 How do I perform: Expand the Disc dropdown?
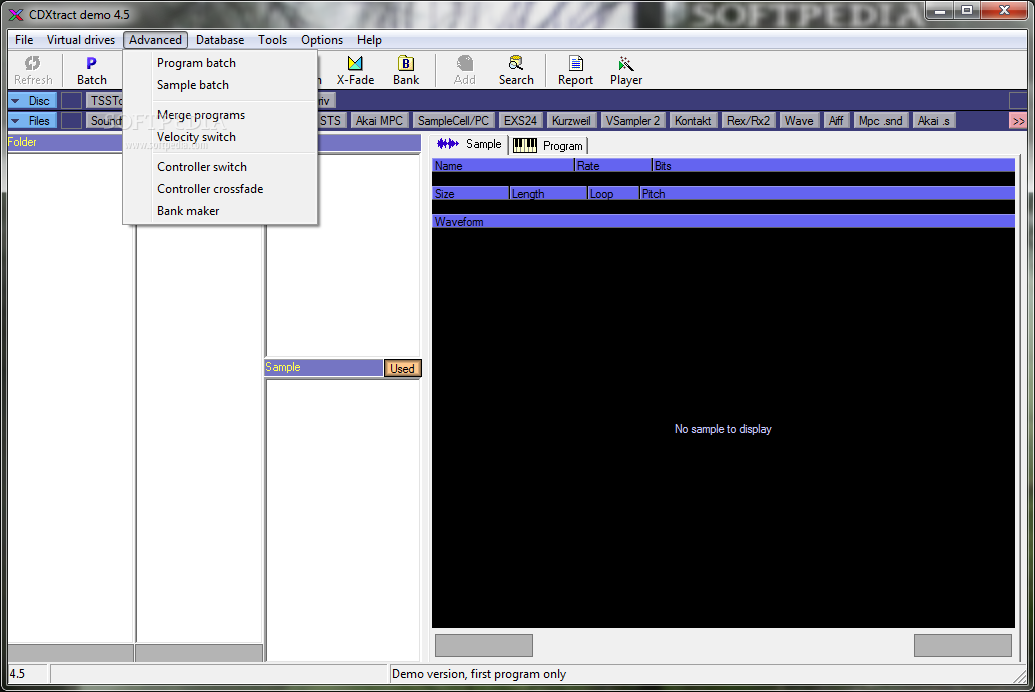(32, 101)
